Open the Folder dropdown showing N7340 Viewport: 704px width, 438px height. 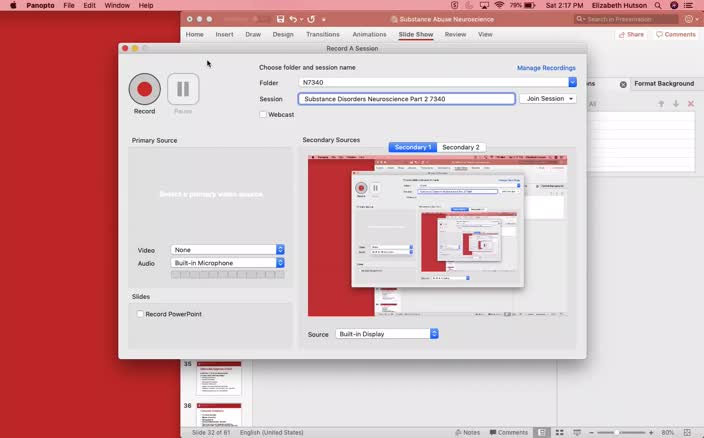(x=572, y=83)
